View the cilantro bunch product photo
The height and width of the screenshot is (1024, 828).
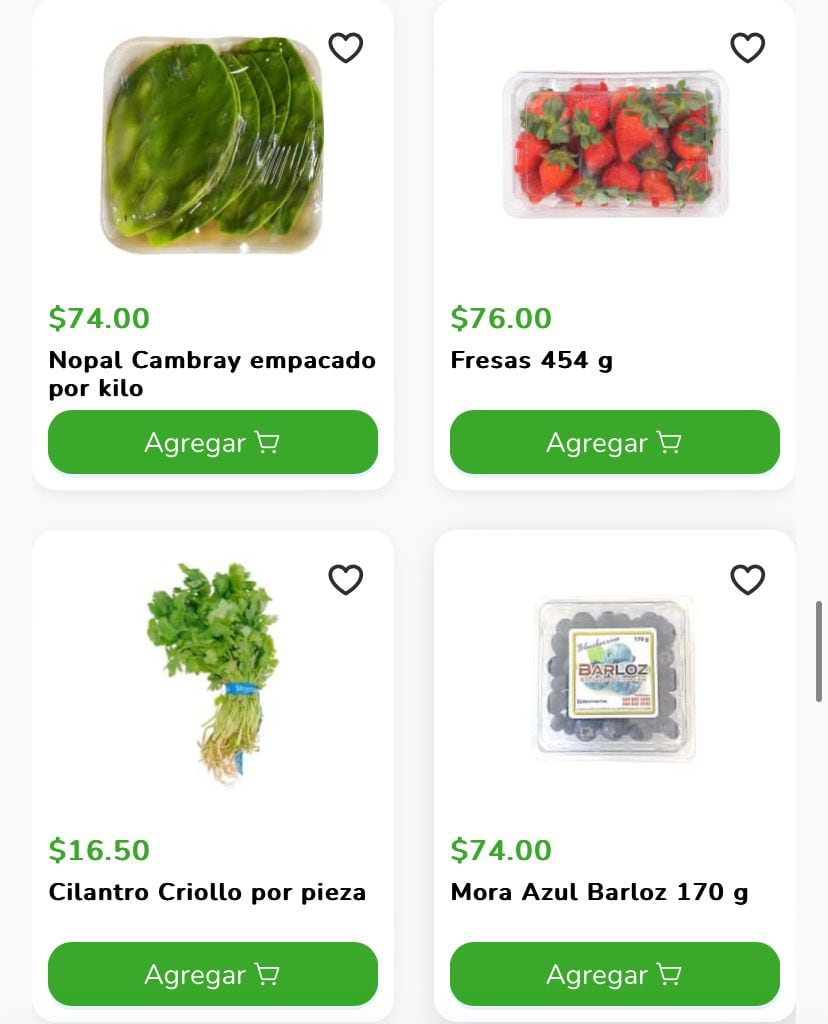[x=213, y=670]
